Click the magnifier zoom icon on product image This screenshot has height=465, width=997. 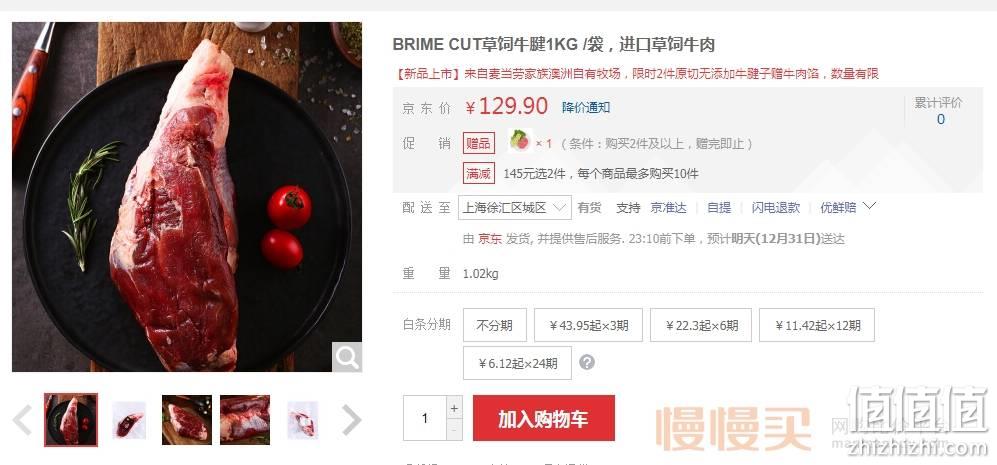347,357
